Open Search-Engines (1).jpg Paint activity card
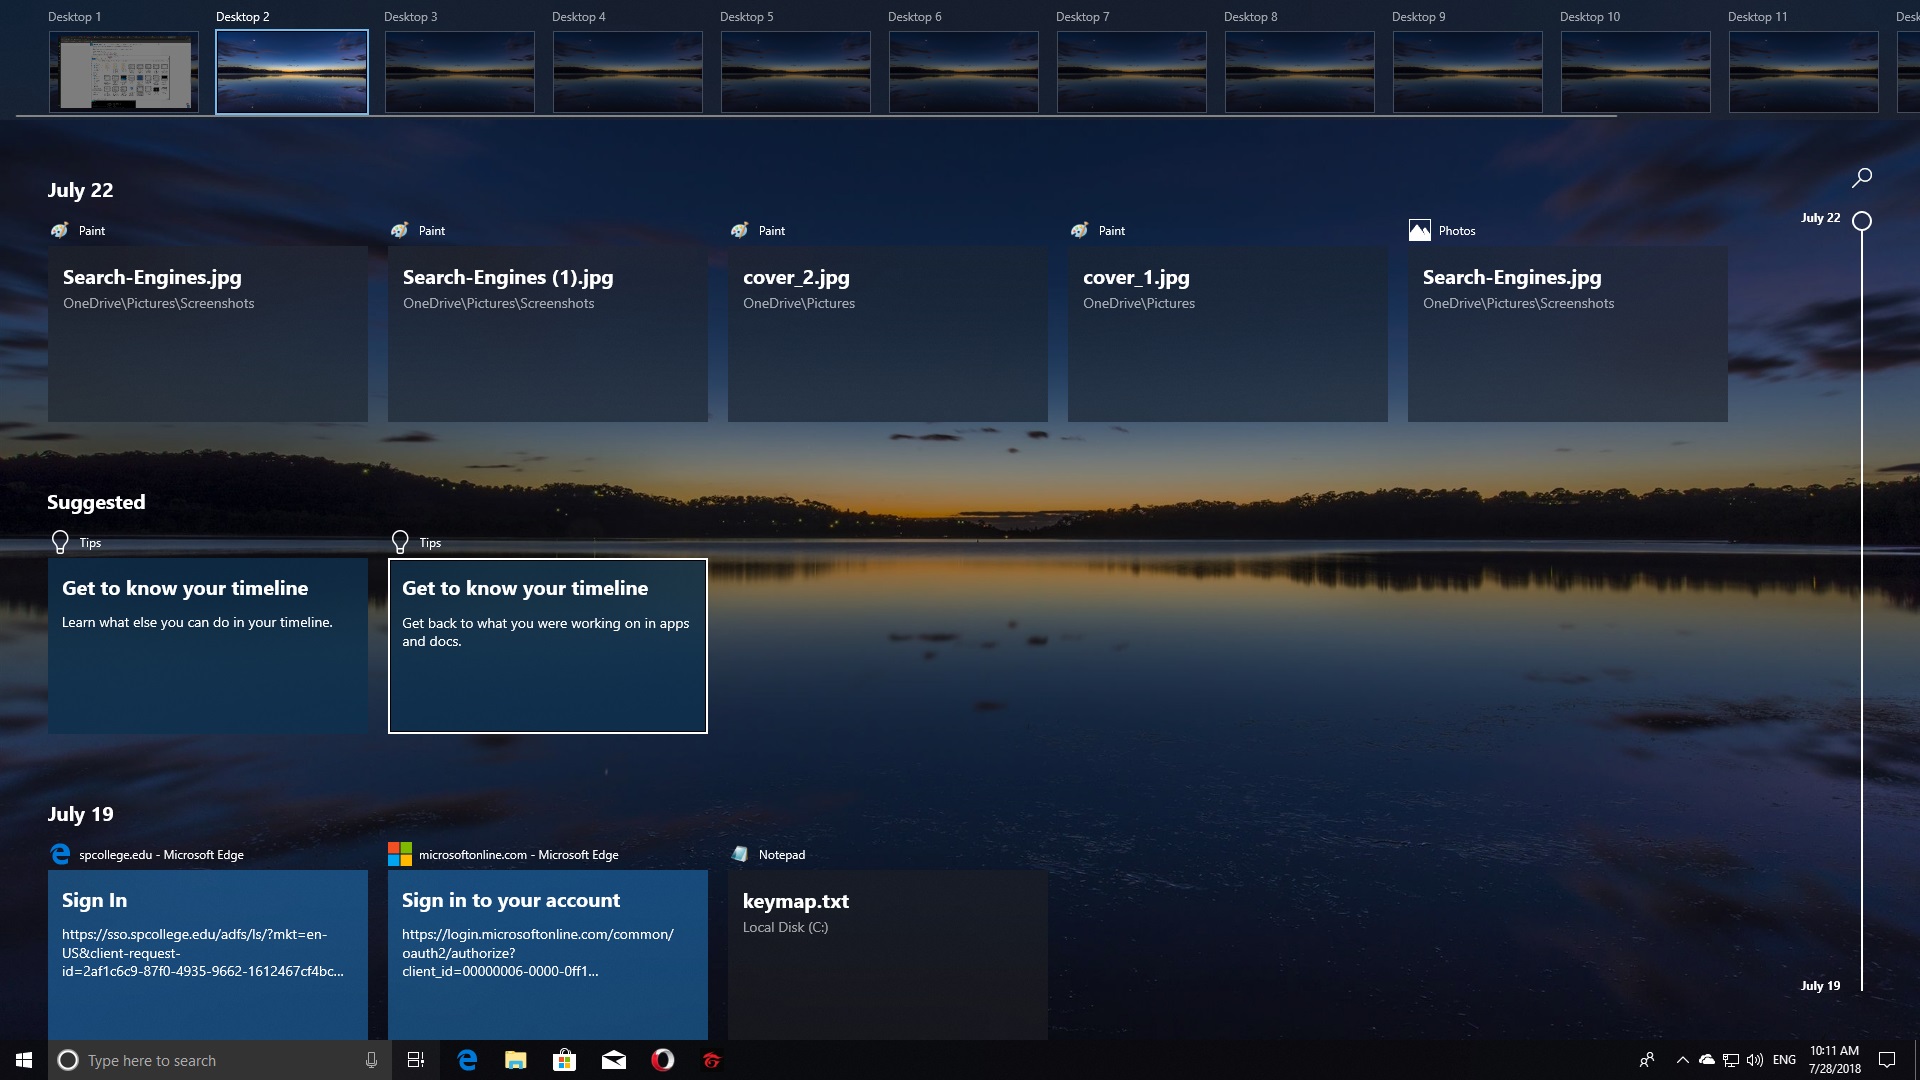Image resolution: width=1920 pixels, height=1080 pixels. click(548, 334)
